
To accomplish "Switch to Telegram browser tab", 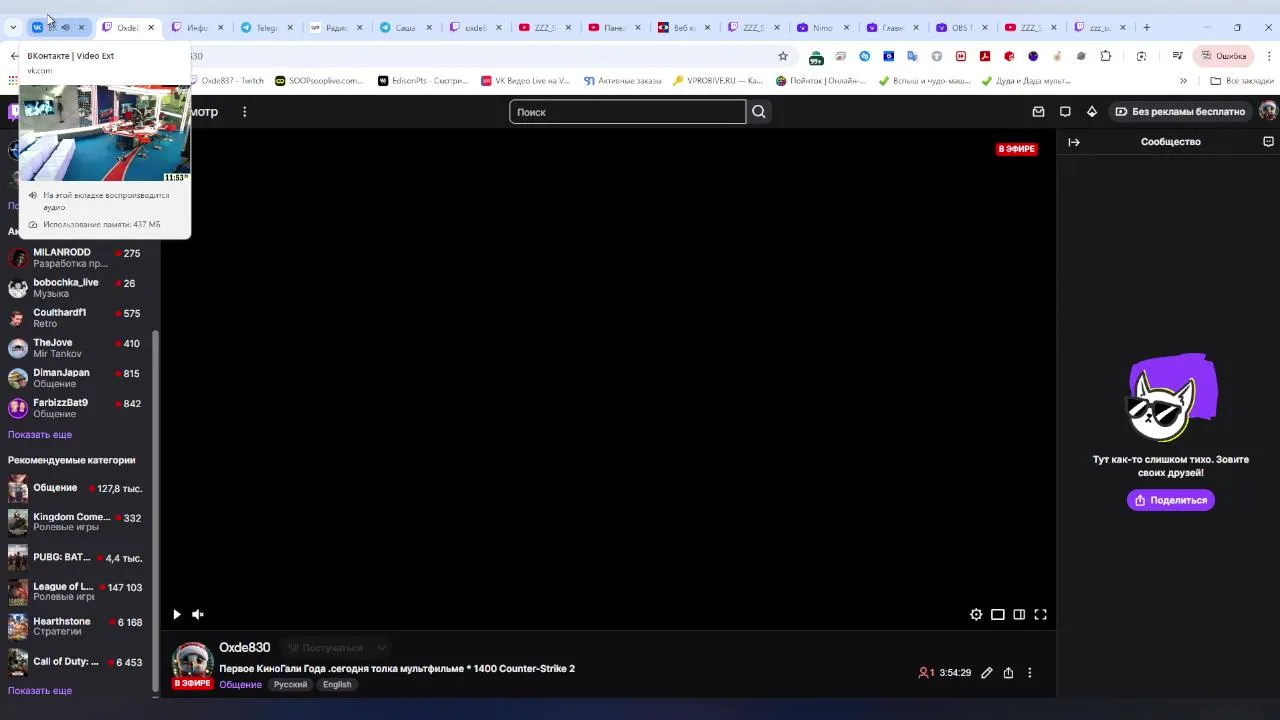I will pos(266,27).
